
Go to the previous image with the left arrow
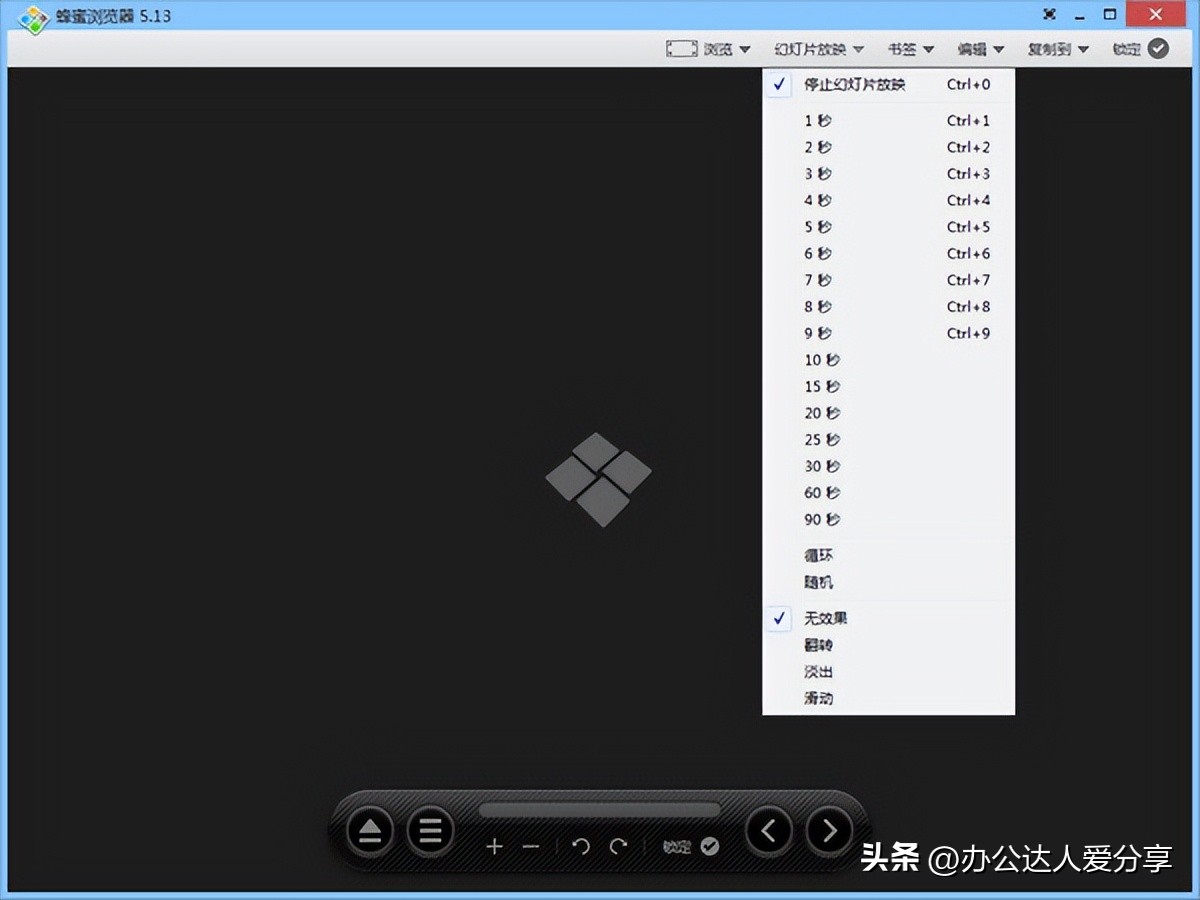coord(768,830)
